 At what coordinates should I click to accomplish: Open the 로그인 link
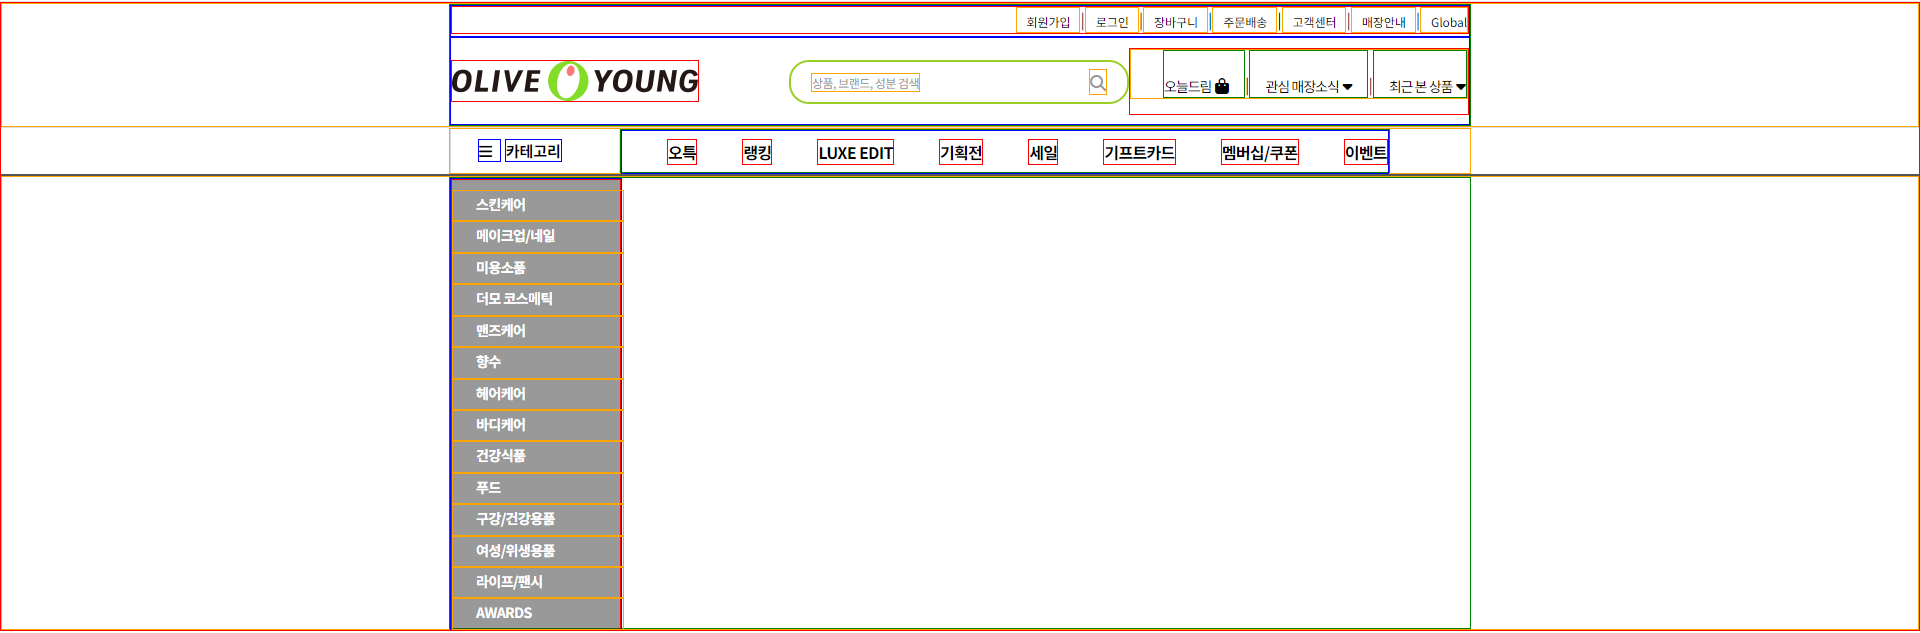(x=1111, y=21)
